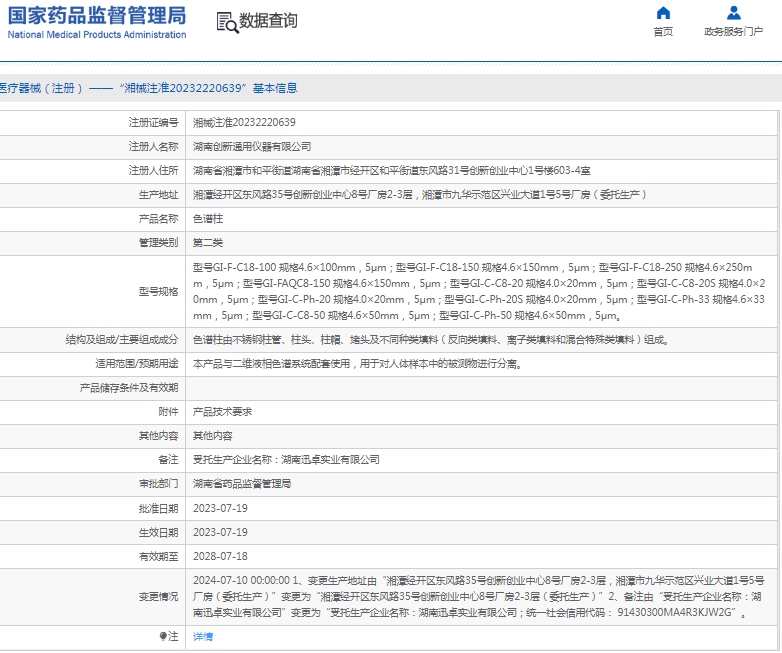Click the 生产地址 value text
This screenshot has width=782, height=653.
[x=419, y=195]
